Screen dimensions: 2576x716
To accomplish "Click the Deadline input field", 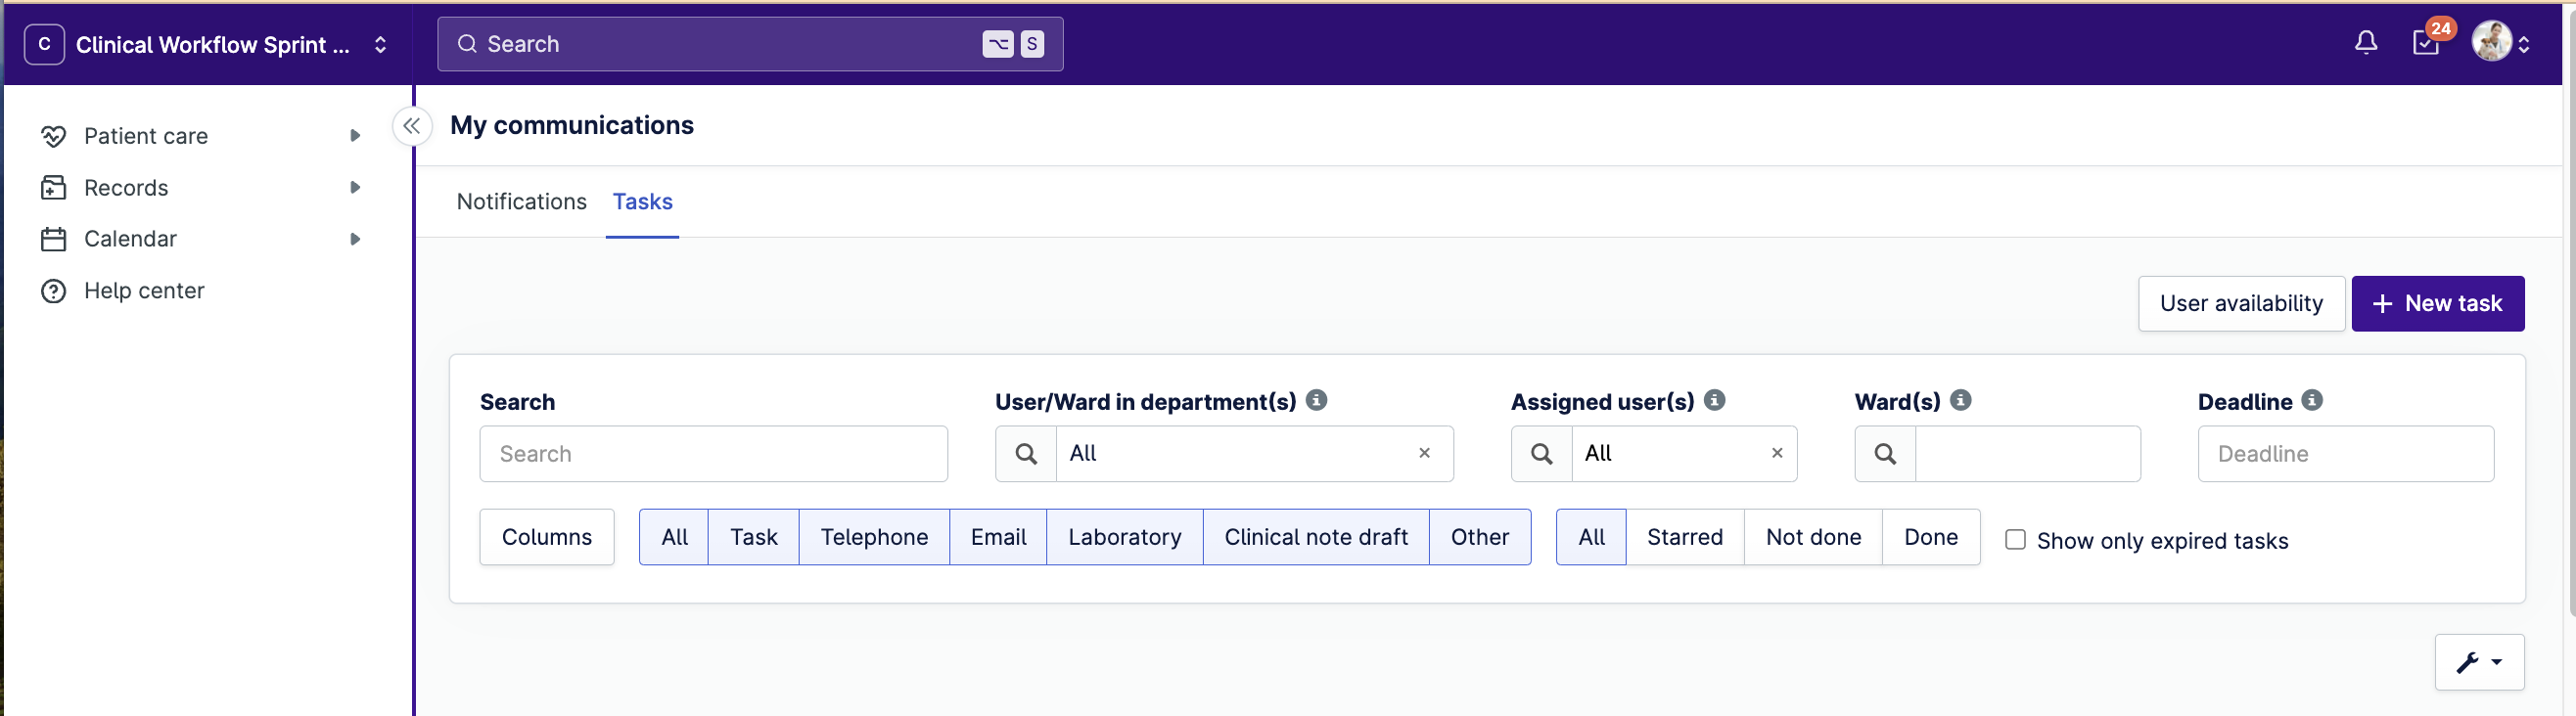I will tap(2345, 454).
